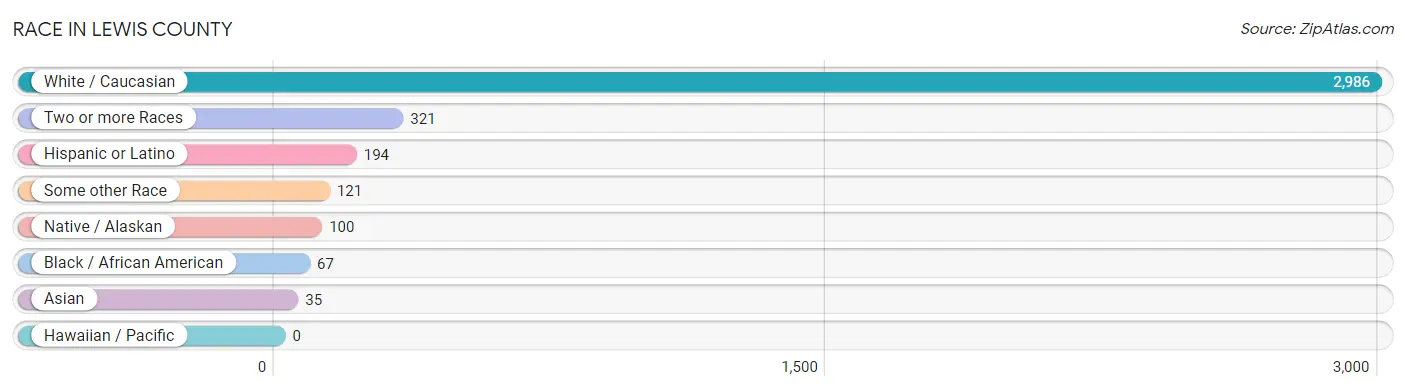Click the 100 value label

click(341, 227)
